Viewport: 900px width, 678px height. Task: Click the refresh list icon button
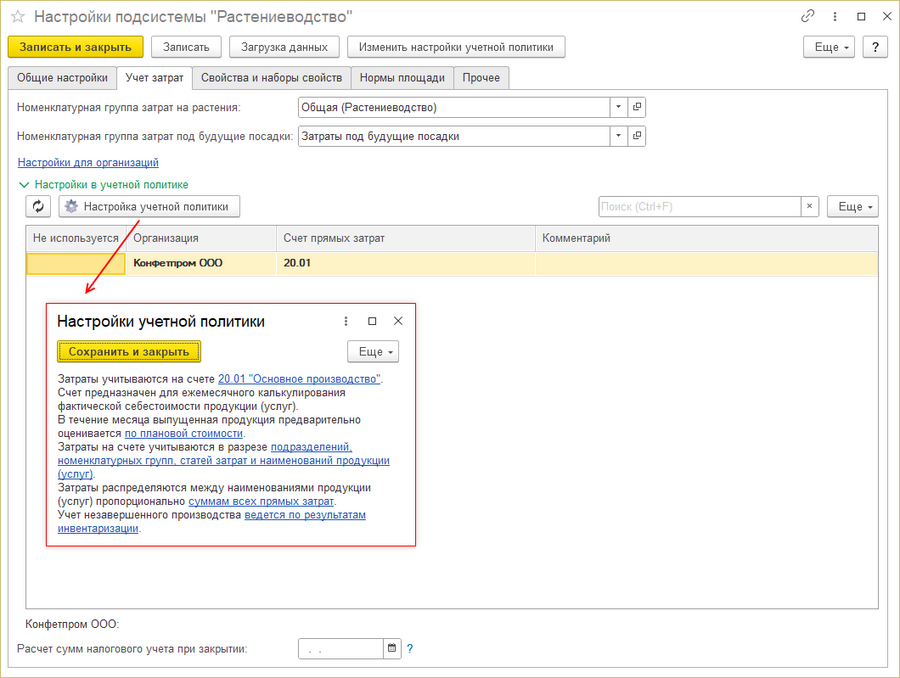point(38,206)
